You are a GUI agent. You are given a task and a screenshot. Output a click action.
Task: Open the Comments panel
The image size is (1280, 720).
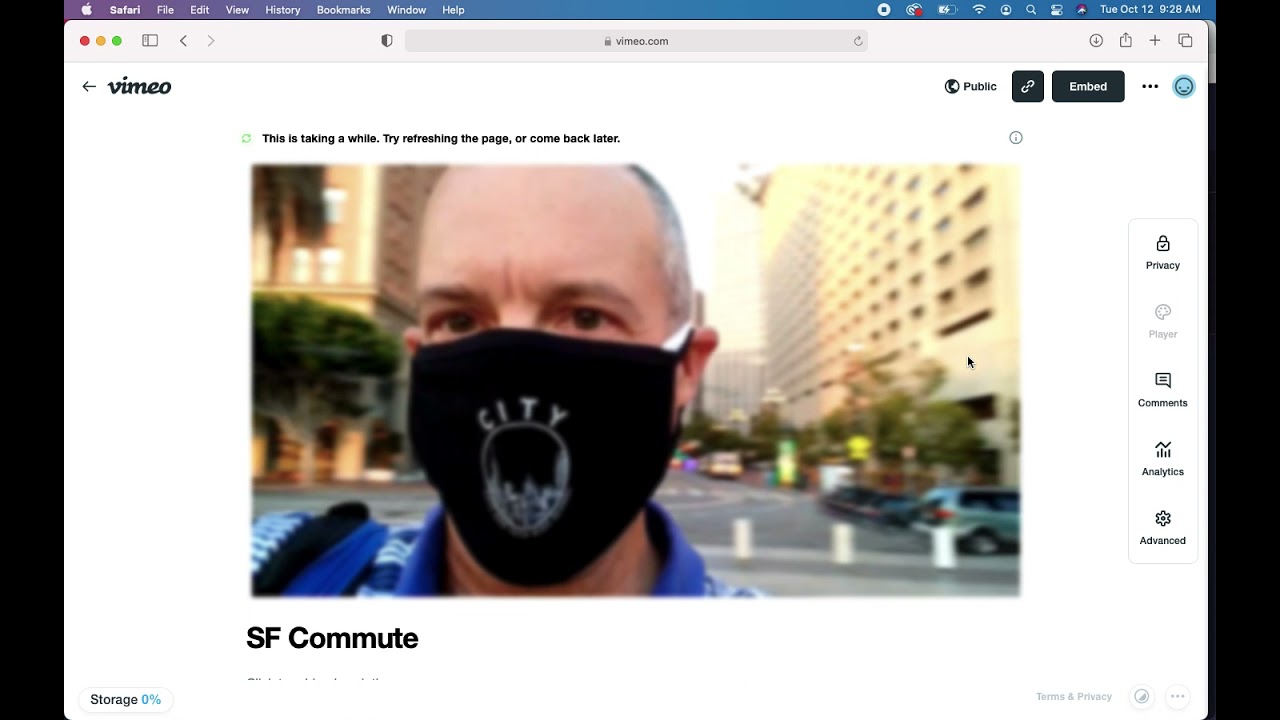[1163, 391]
